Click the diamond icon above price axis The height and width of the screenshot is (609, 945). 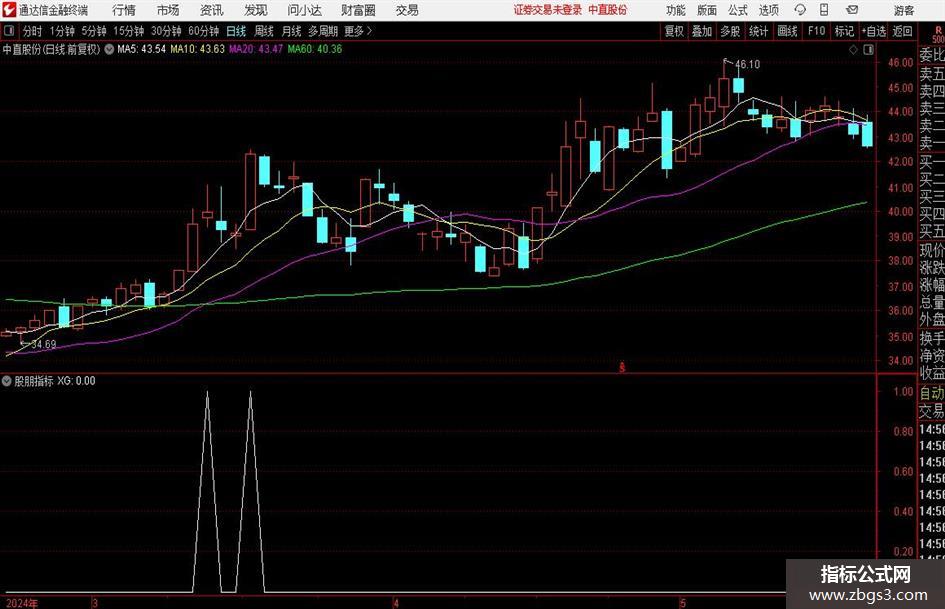pyautogui.click(x=853, y=49)
